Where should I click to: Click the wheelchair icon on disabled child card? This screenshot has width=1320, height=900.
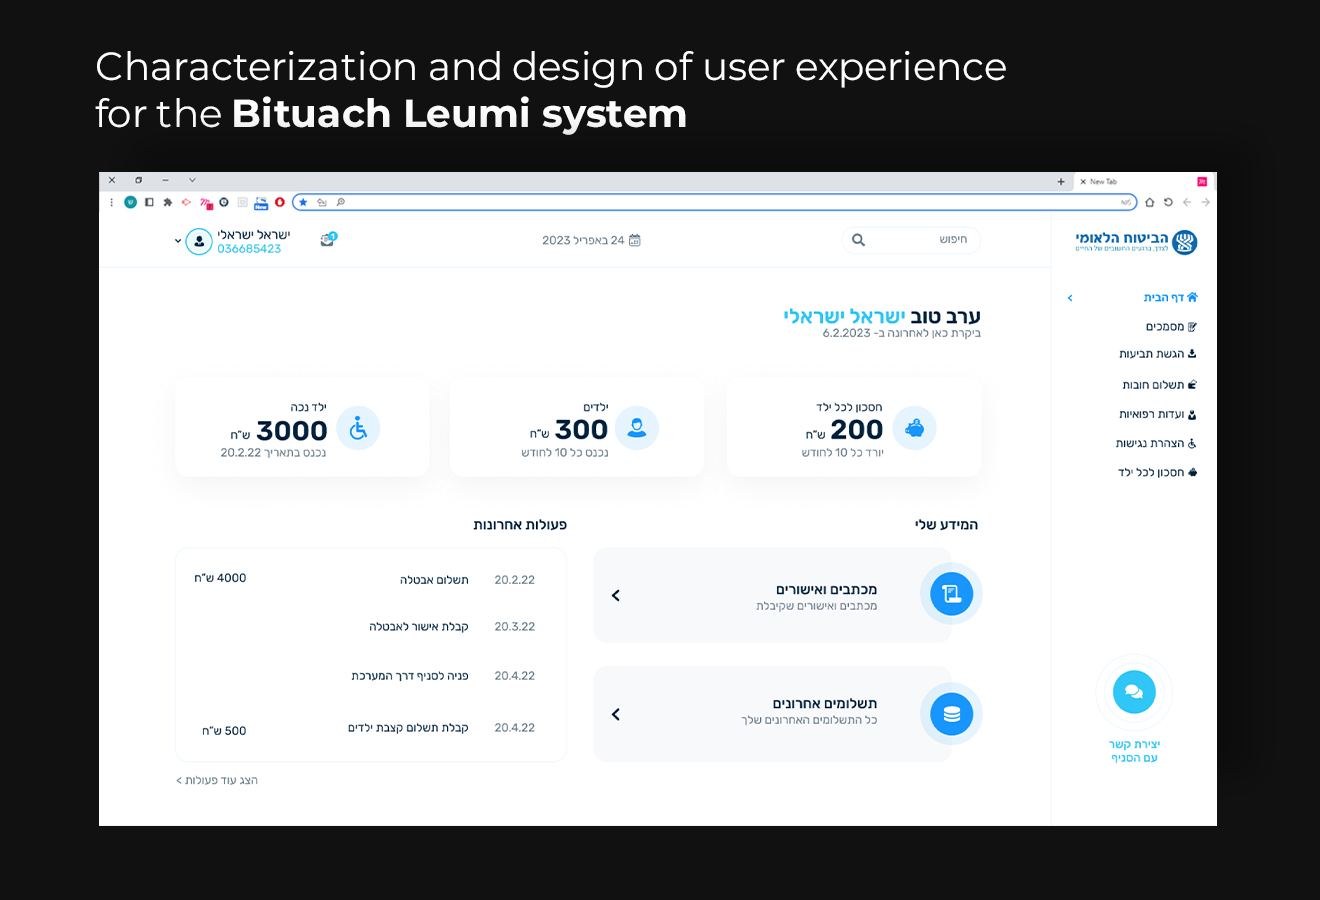(x=358, y=428)
